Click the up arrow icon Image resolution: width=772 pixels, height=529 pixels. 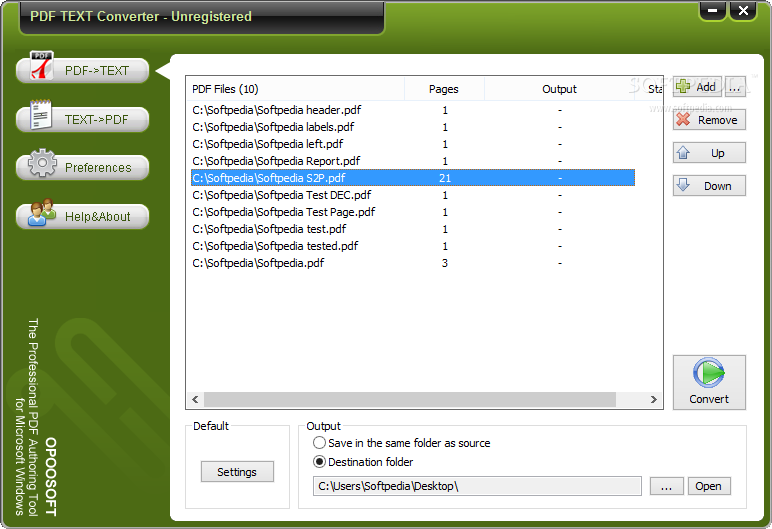click(683, 153)
